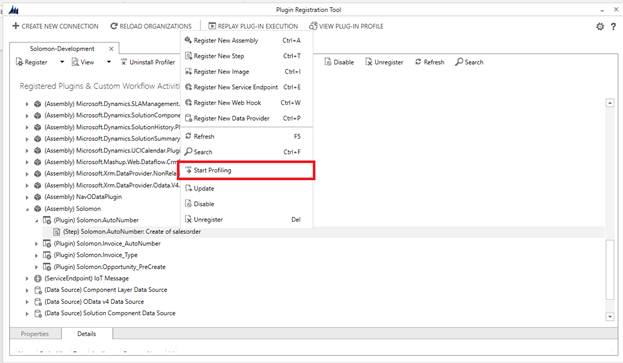Click the toolbar Refresh icon
Viewport: 623px width, 363px height.
tap(418, 62)
